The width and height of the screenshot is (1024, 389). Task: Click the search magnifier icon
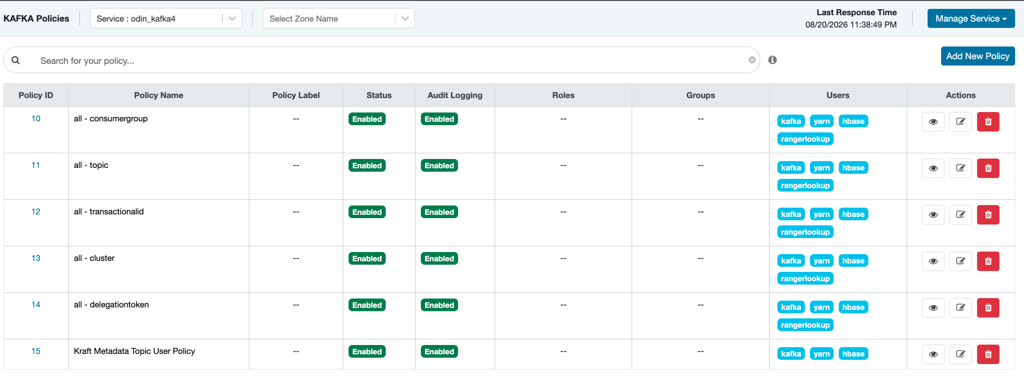point(16,60)
